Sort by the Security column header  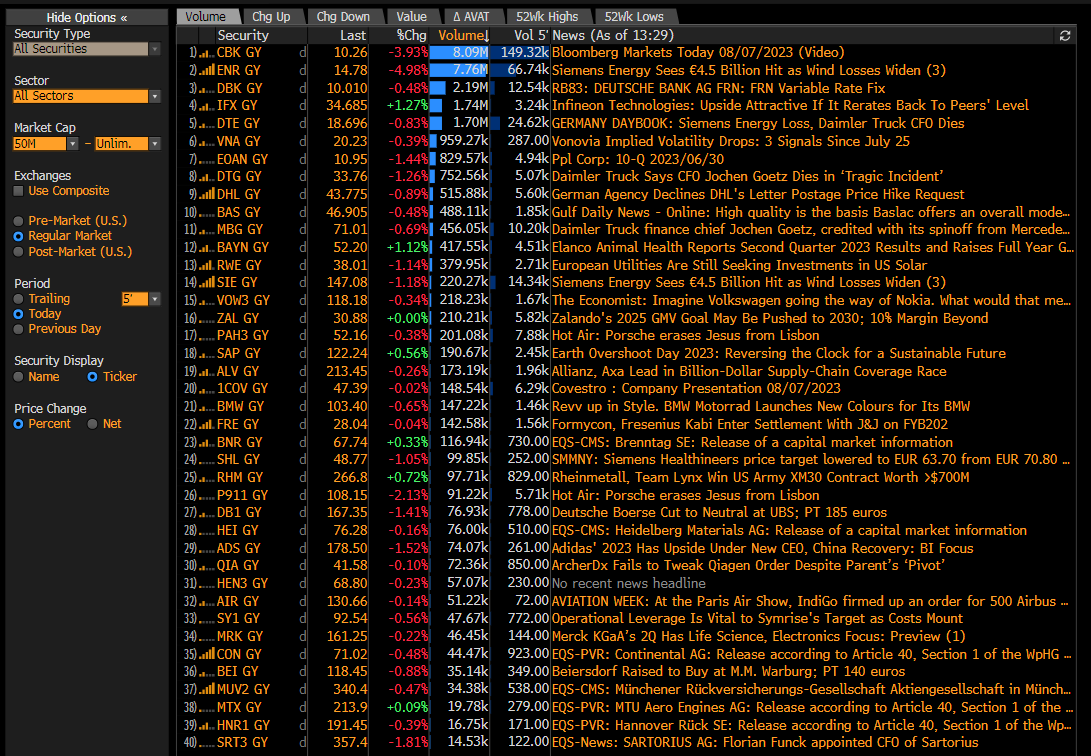(243, 35)
